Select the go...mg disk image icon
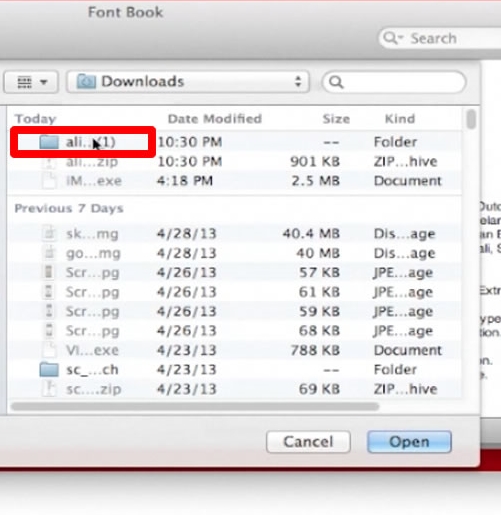 tap(49, 253)
